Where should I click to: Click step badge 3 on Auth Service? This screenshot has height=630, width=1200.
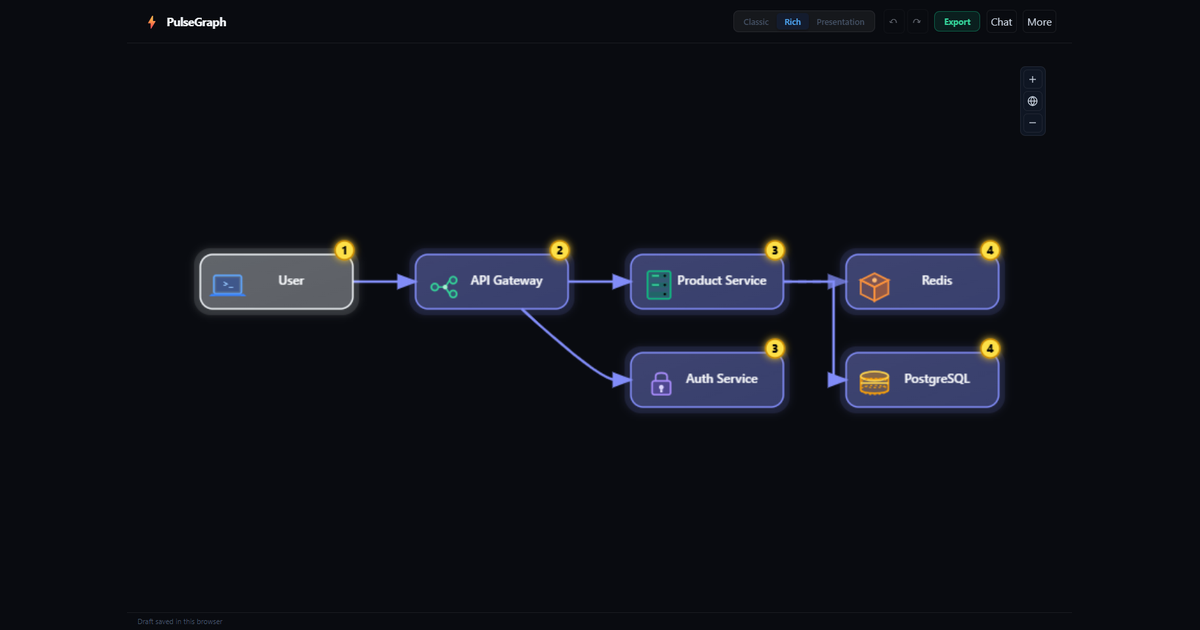tap(774, 348)
